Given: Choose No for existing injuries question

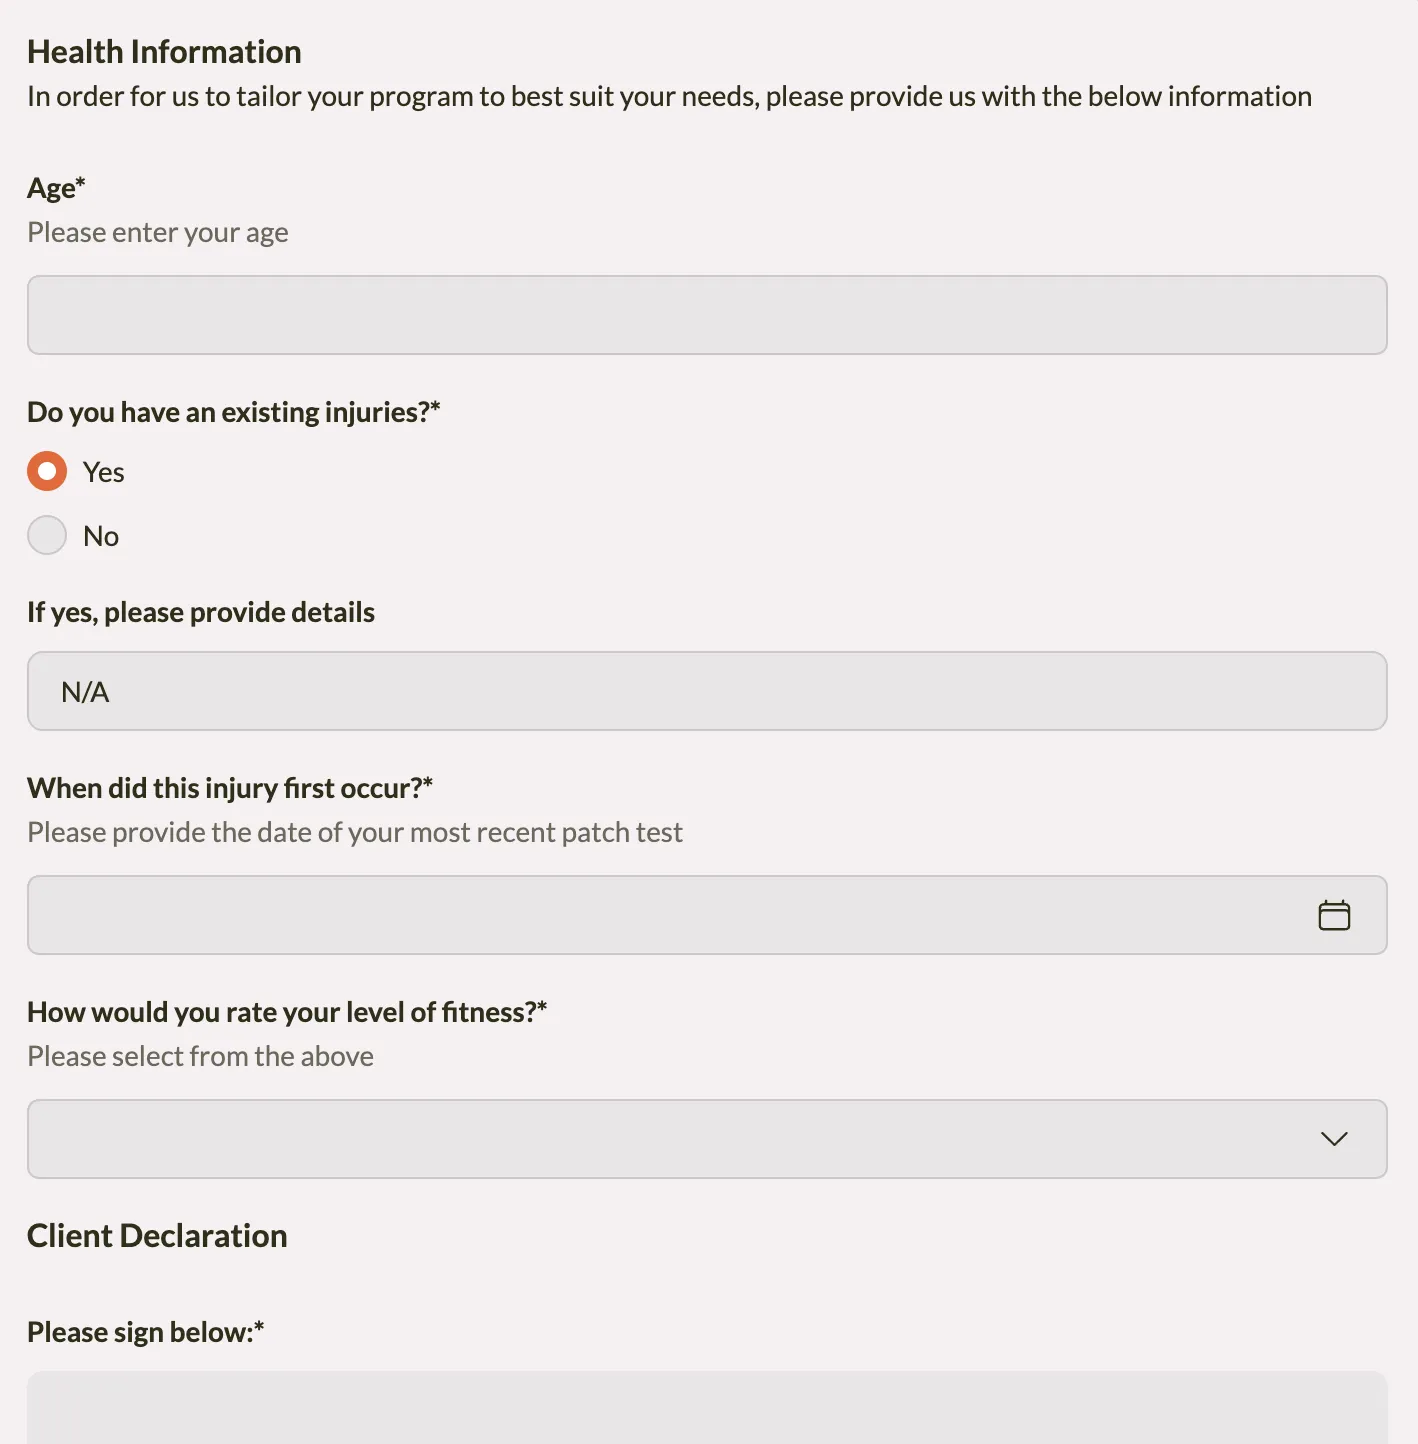Looking at the screenshot, I should pyautogui.click(x=46, y=535).
